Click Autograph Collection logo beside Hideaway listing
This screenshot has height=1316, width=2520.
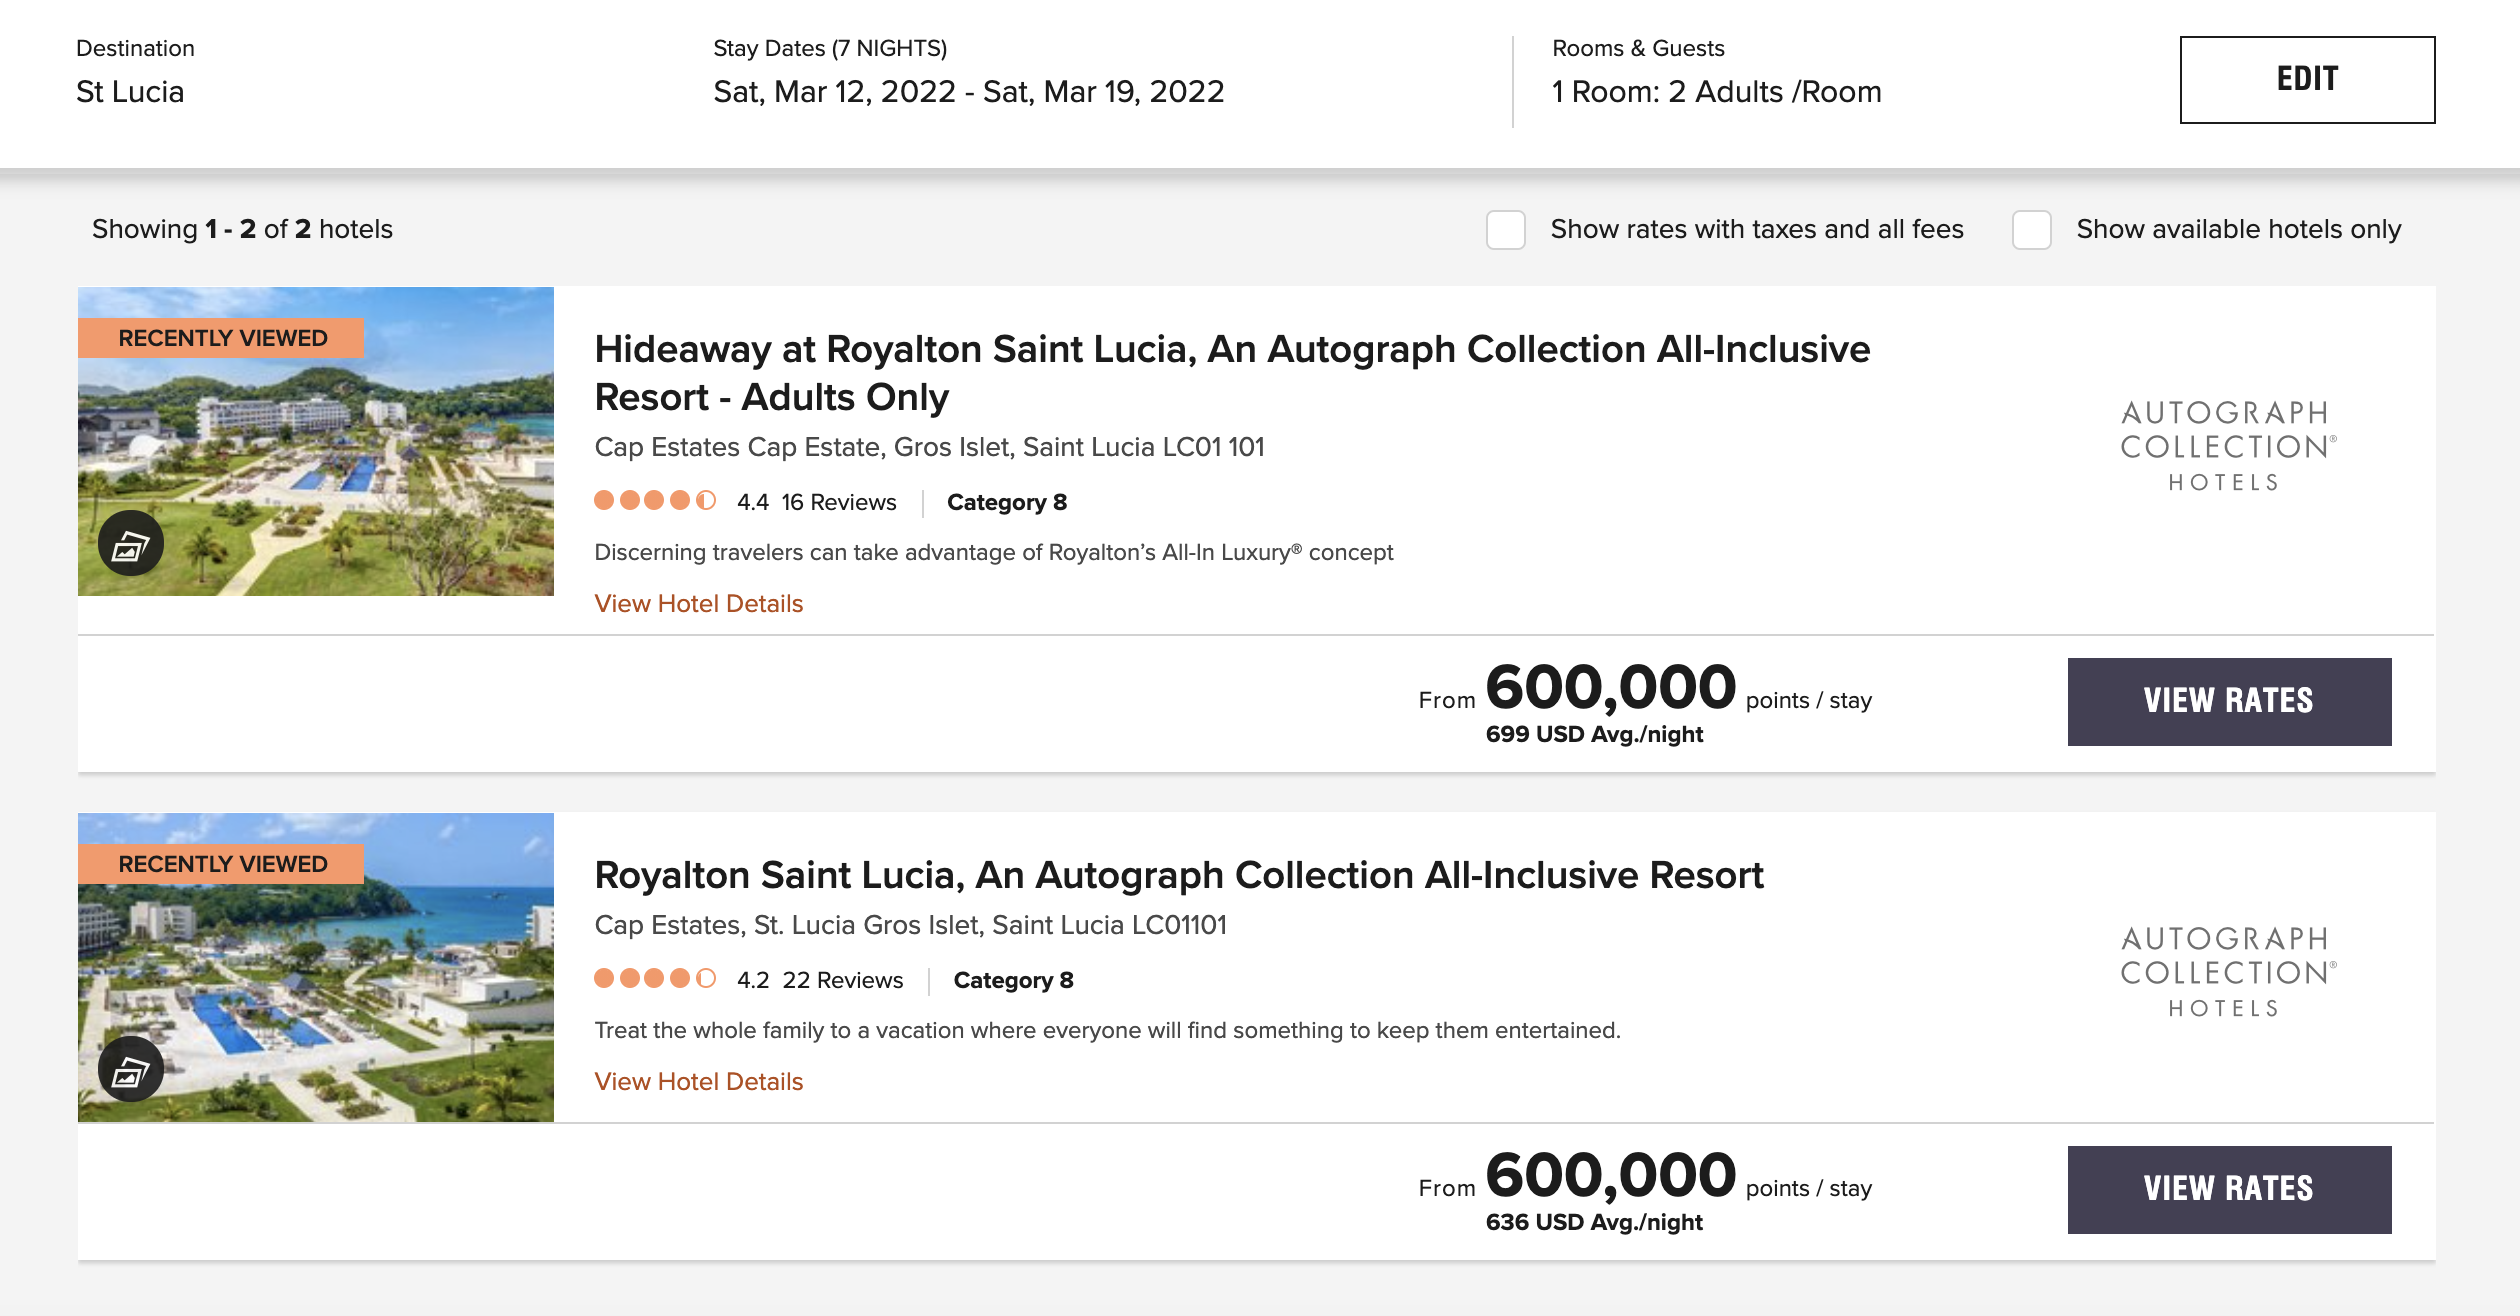coord(2228,446)
